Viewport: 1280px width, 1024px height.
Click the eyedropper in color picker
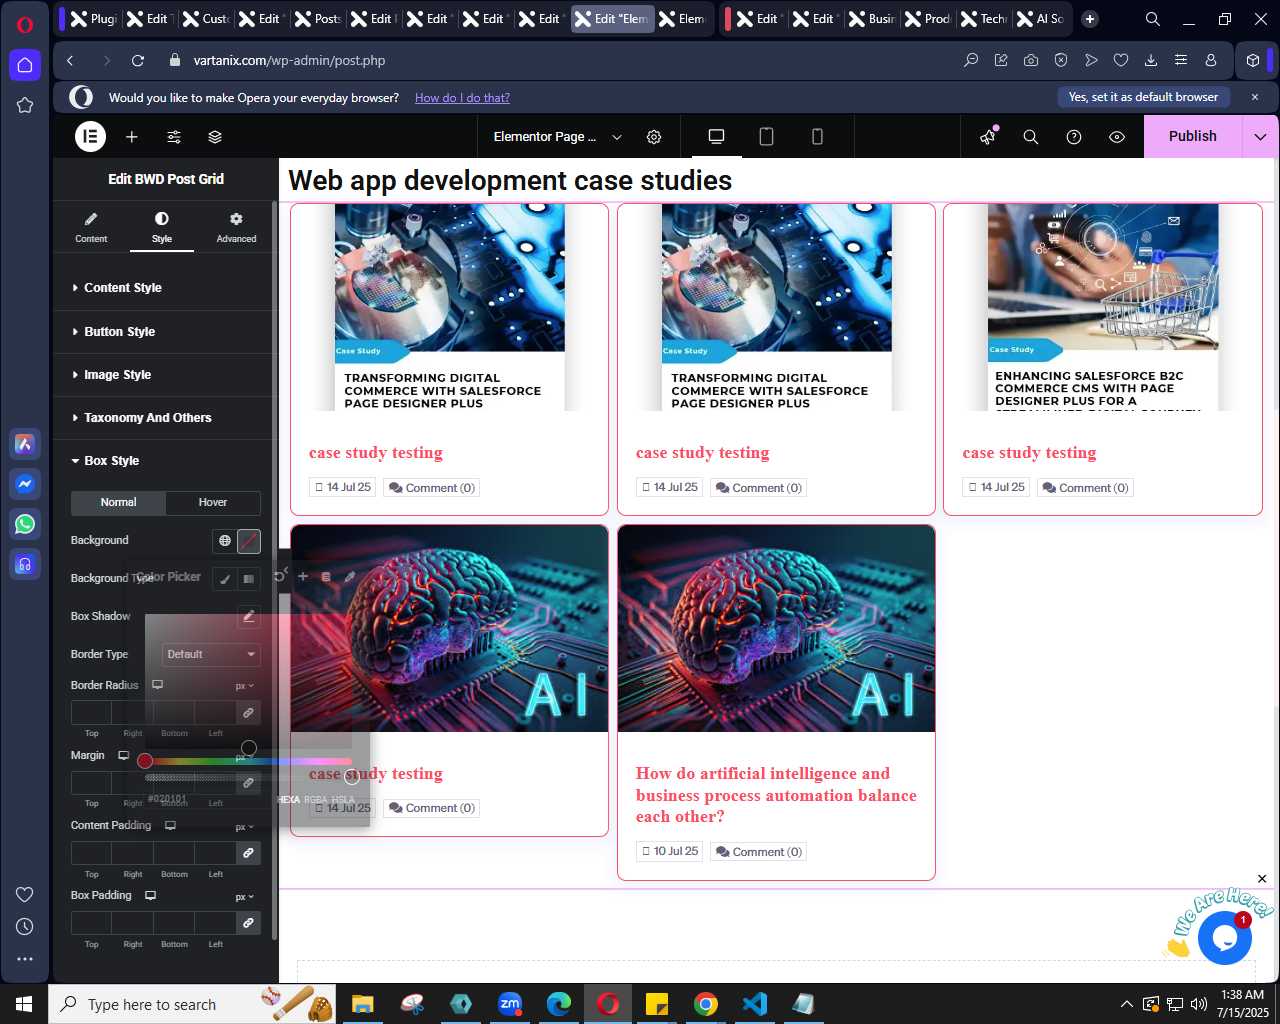[x=349, y=576]
